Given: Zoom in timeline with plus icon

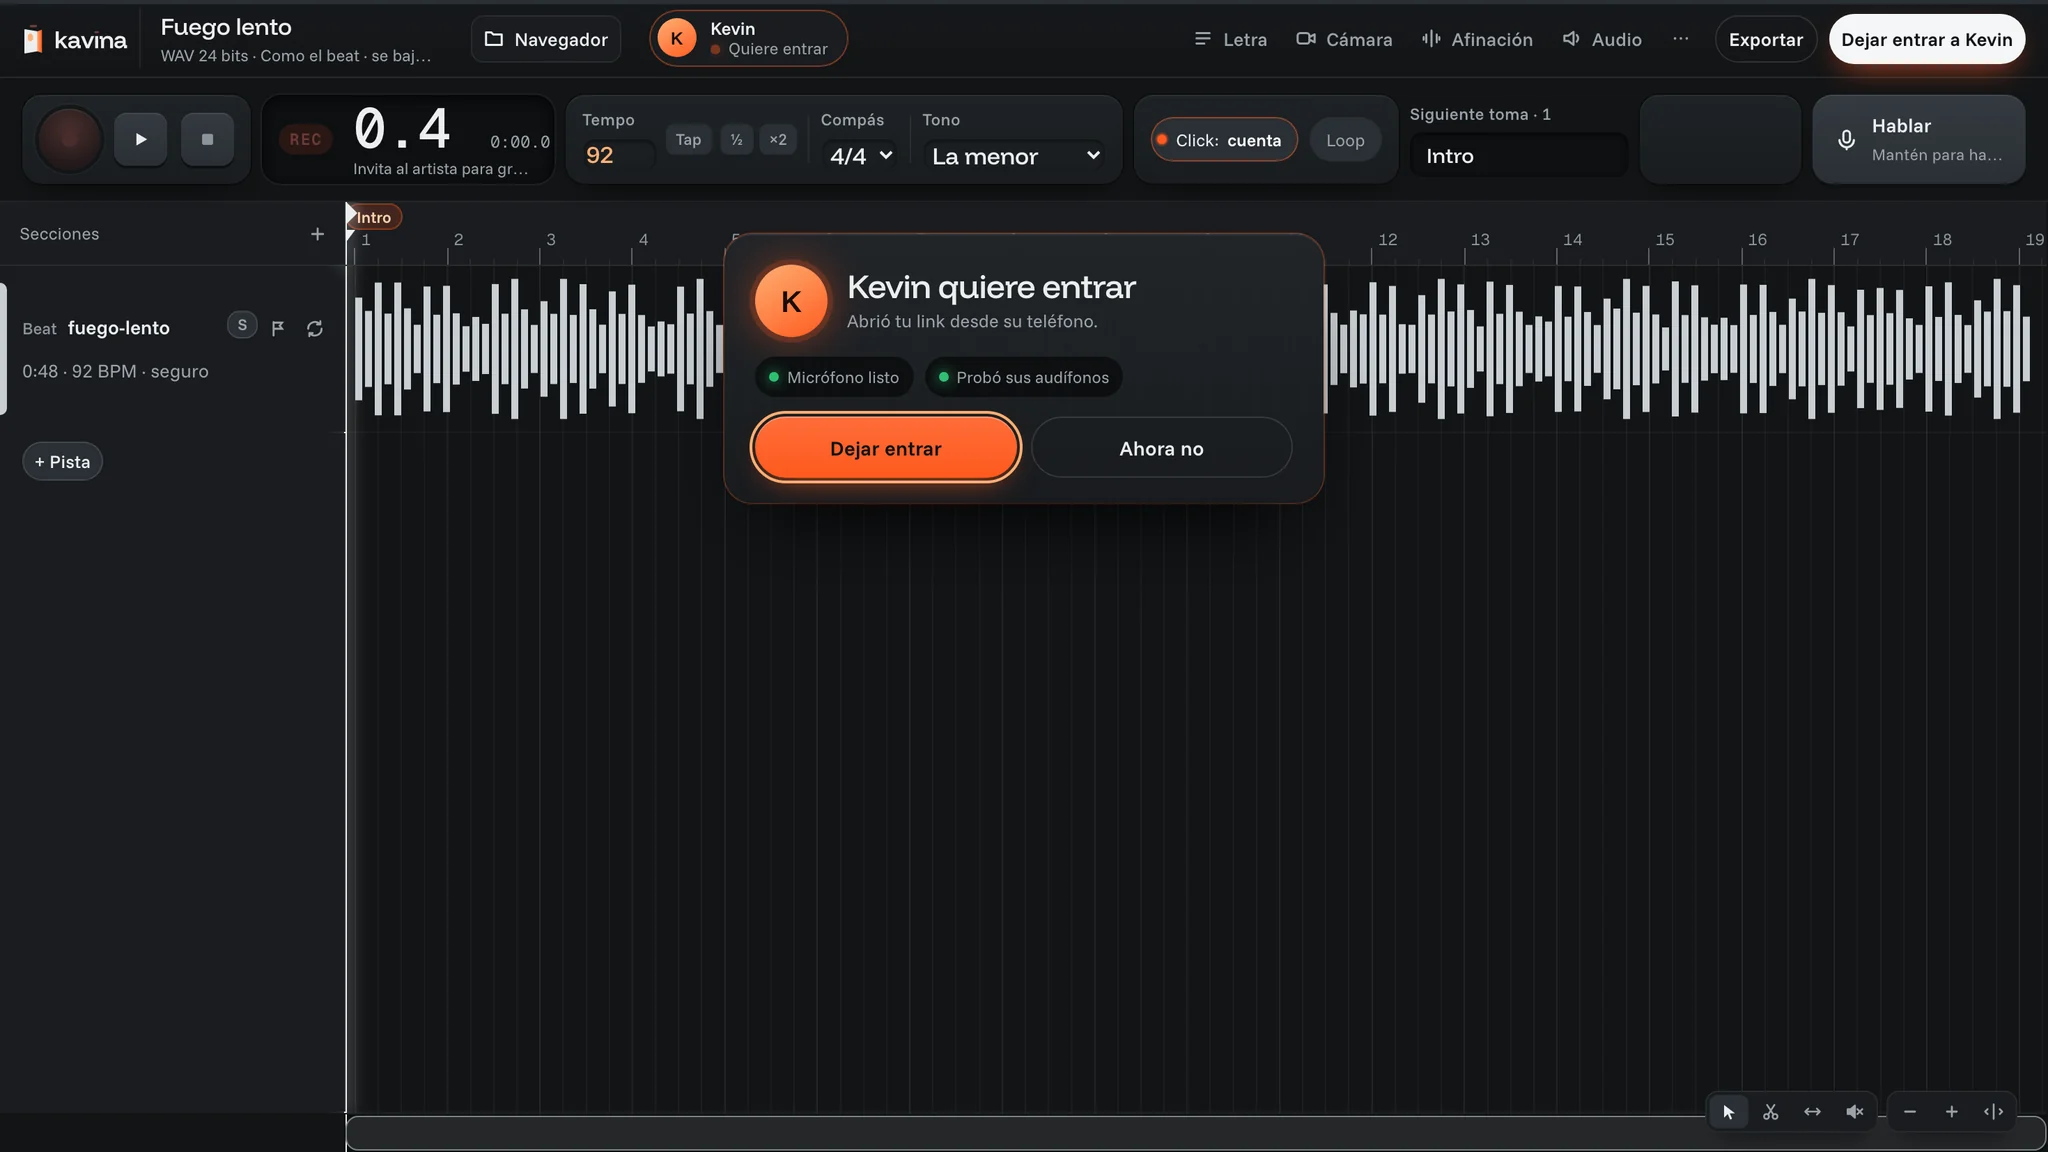Looking at the screenshot, I should click(x=1951, y=1112).
